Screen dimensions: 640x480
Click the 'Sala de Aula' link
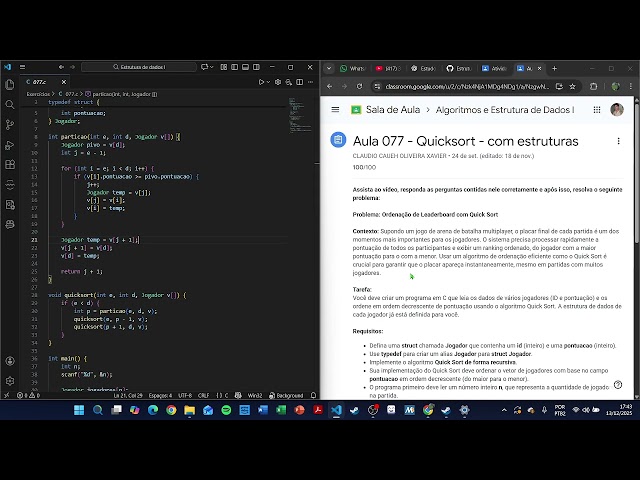393,110
